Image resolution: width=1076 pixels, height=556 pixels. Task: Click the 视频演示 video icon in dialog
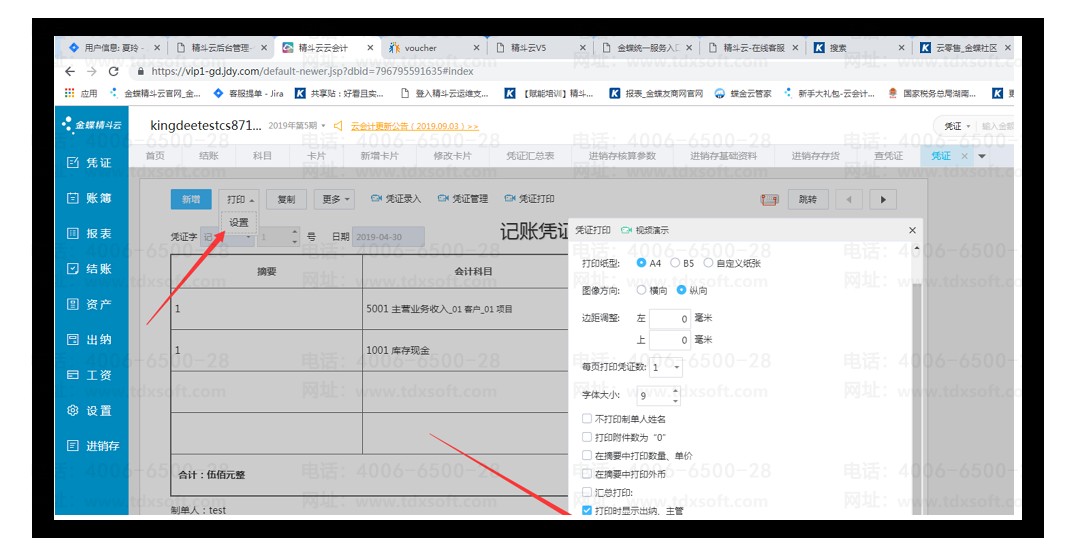tap(627, 230)
